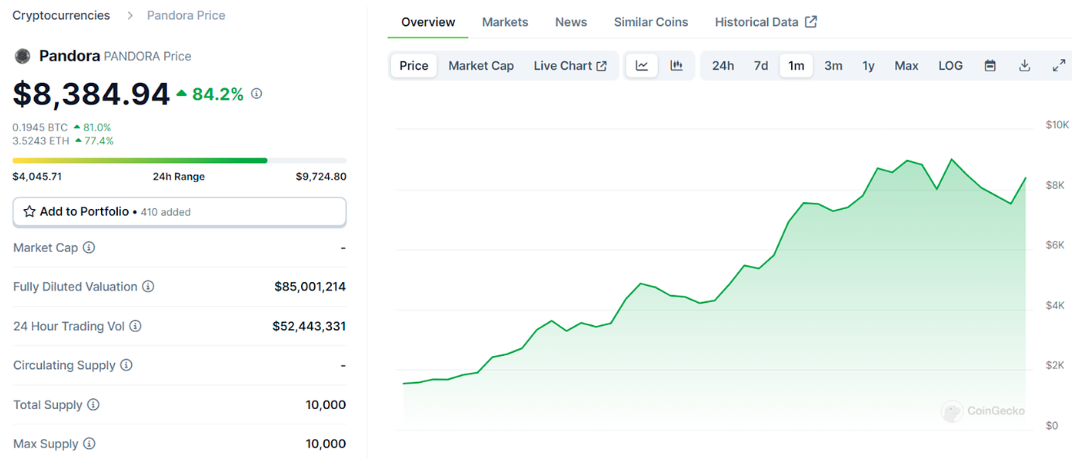The width and height of the screenshot is (1072, 458).
Task: Click the Circulating Supply label
Action: pyautogui.click(x=64, y=366)
